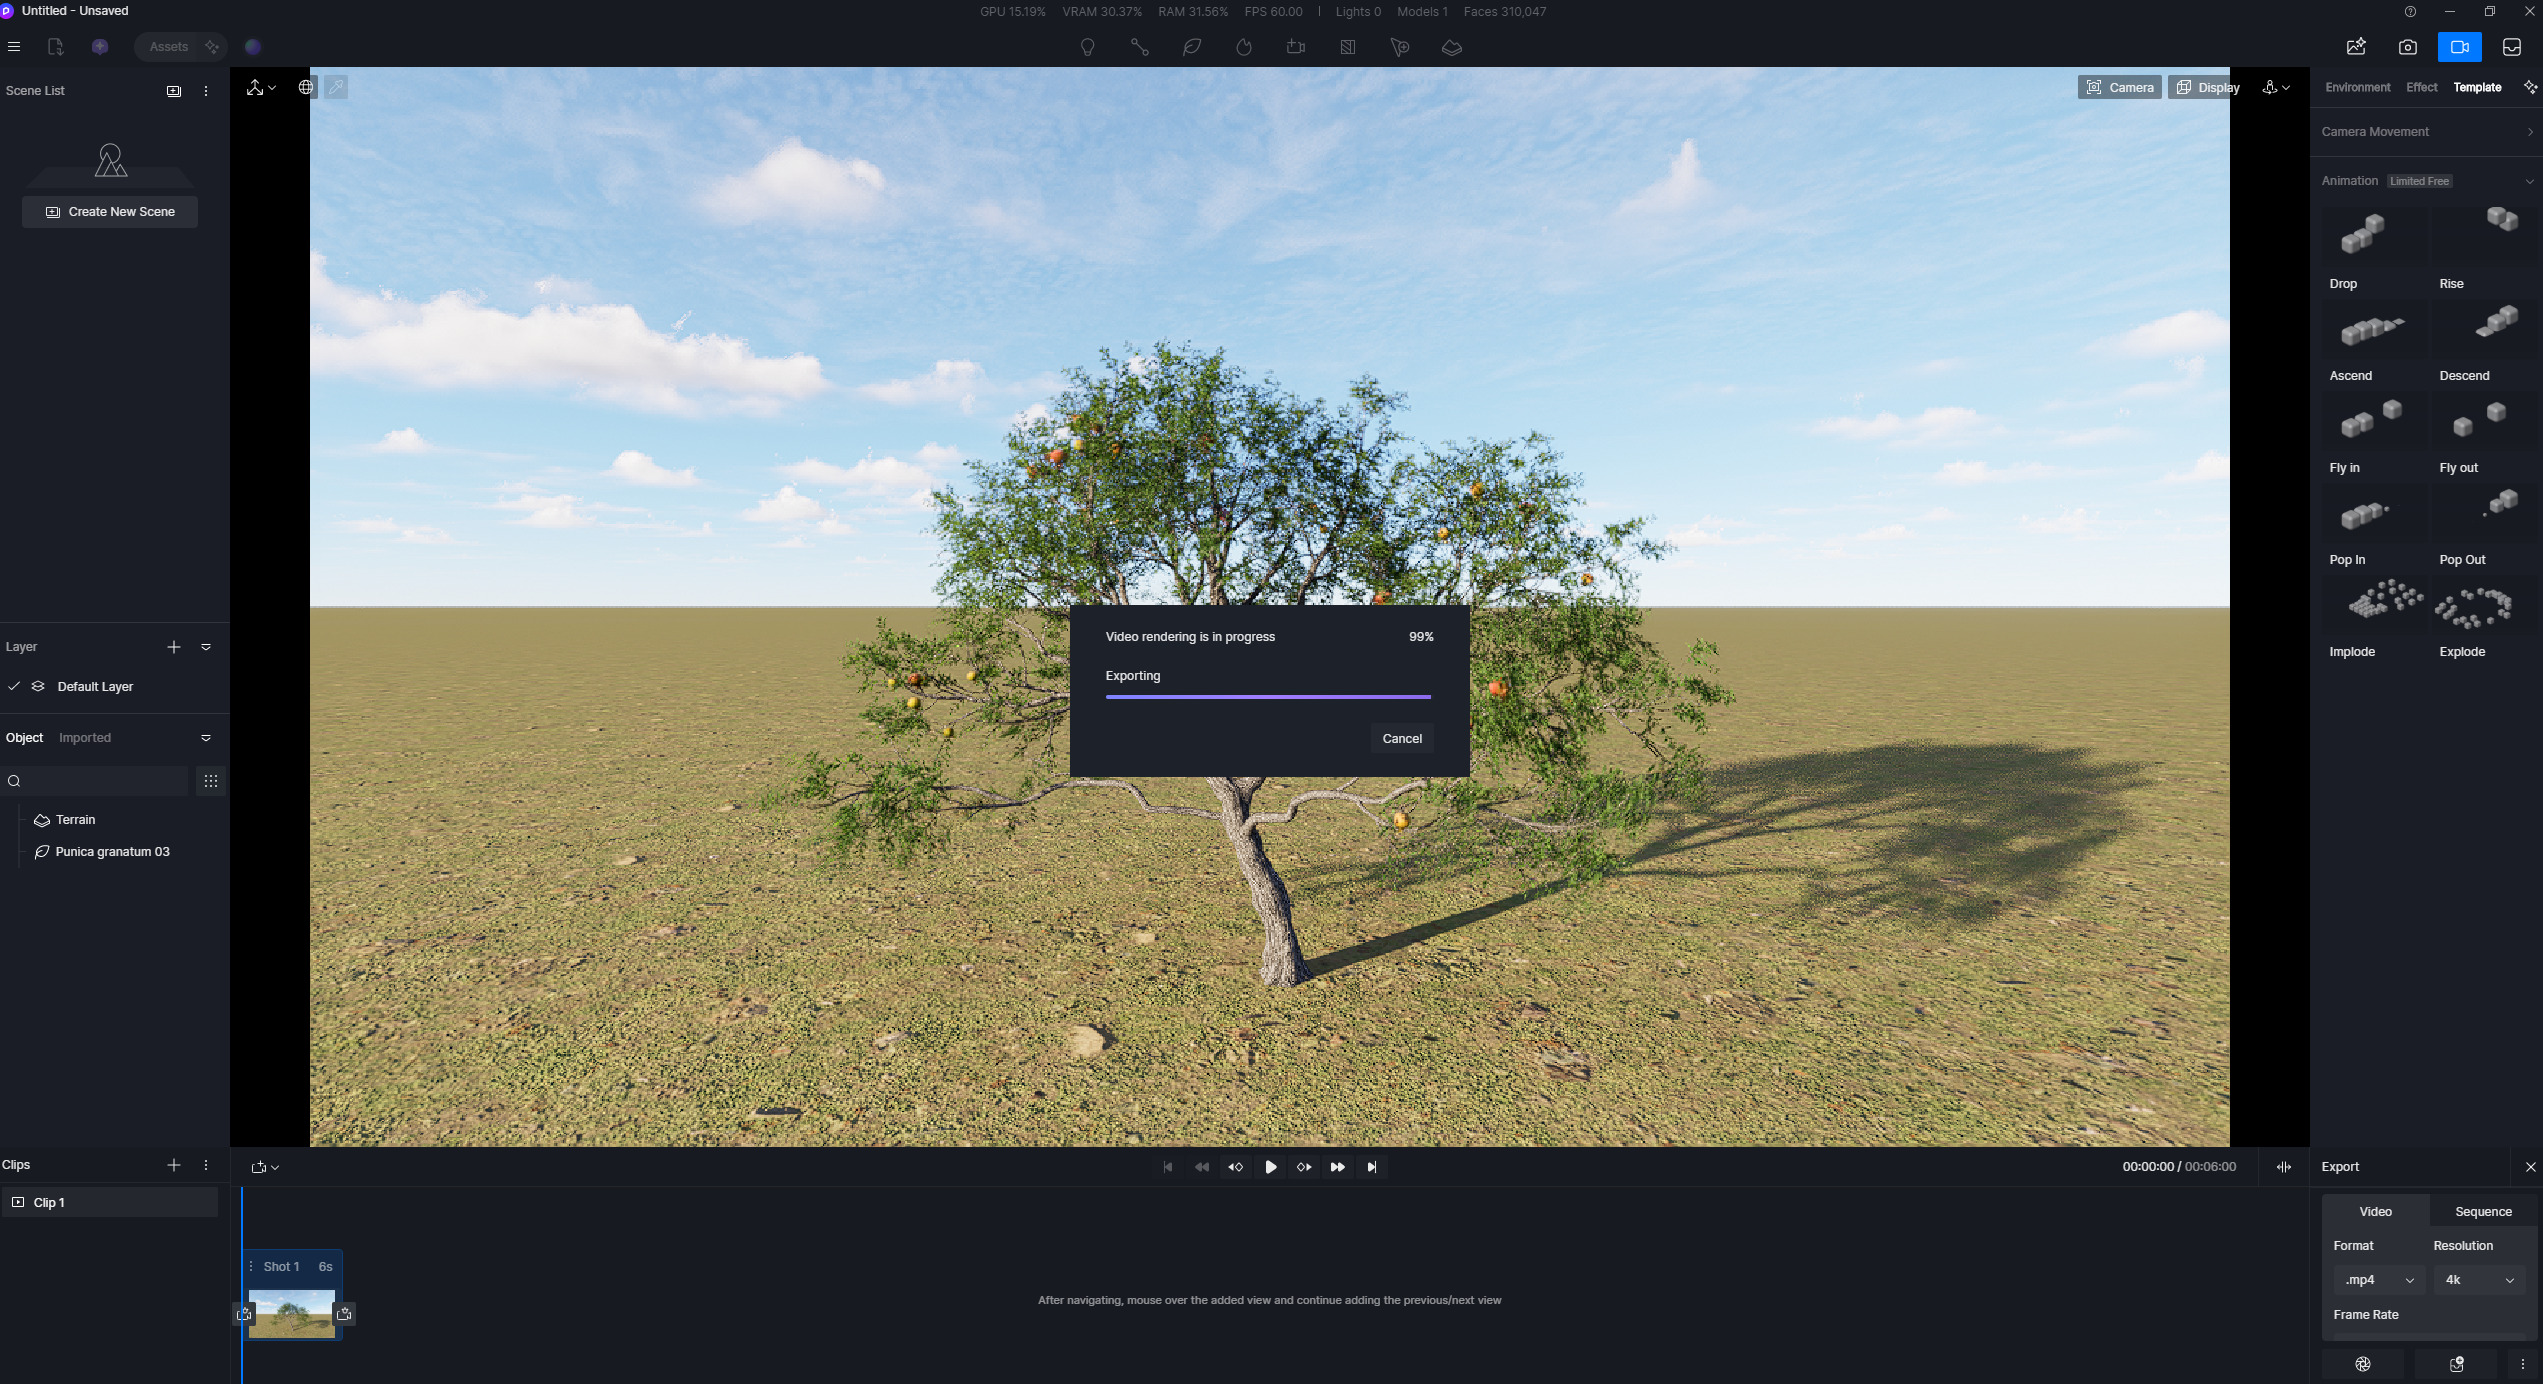Open the AI image enhance icon

tap(2355, 47)
